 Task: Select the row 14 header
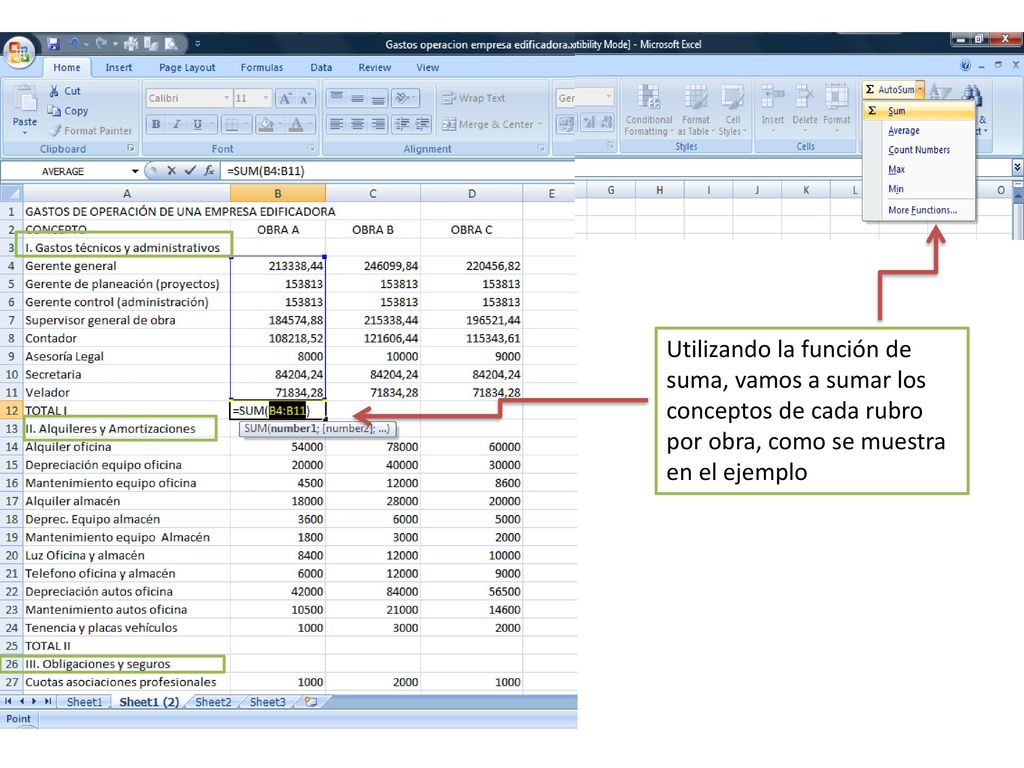click(12, 447)
